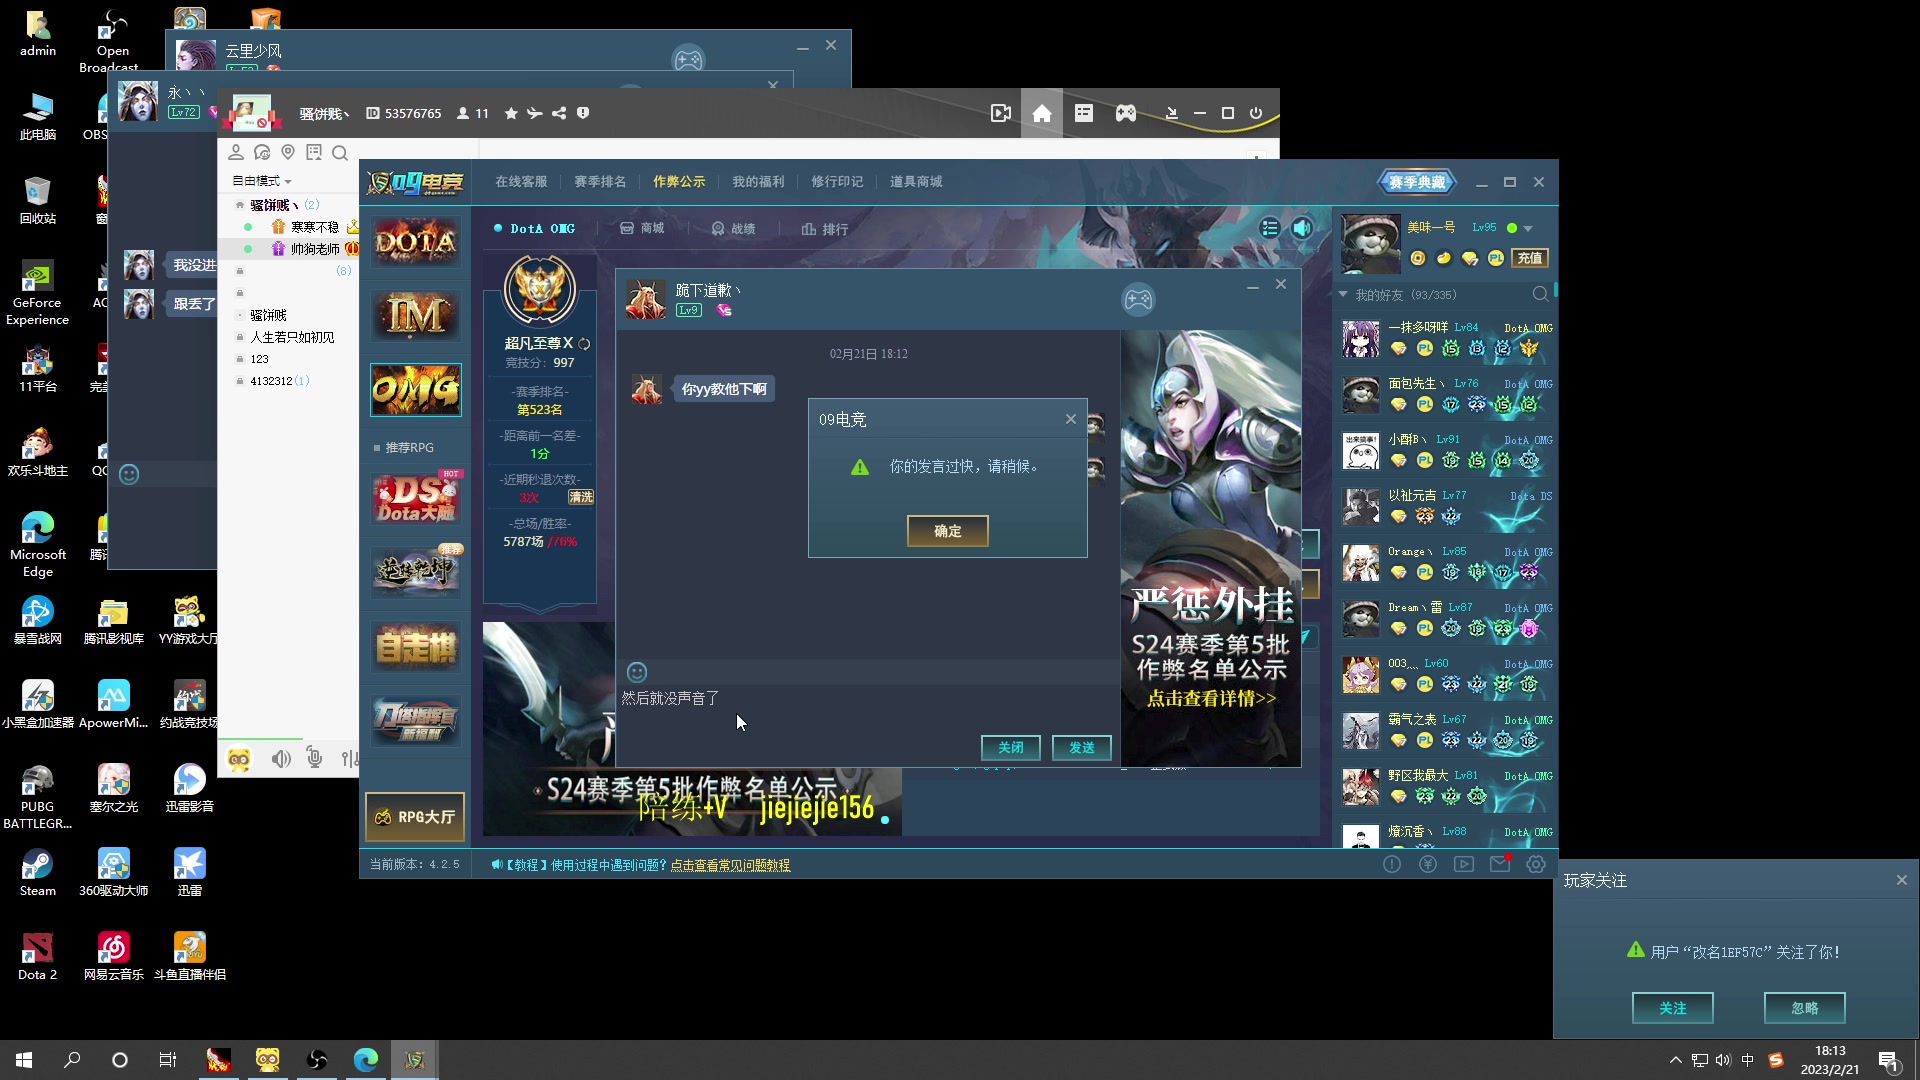
Task: Open the OMG mode panel icon
Action: (x=415, y=390)
